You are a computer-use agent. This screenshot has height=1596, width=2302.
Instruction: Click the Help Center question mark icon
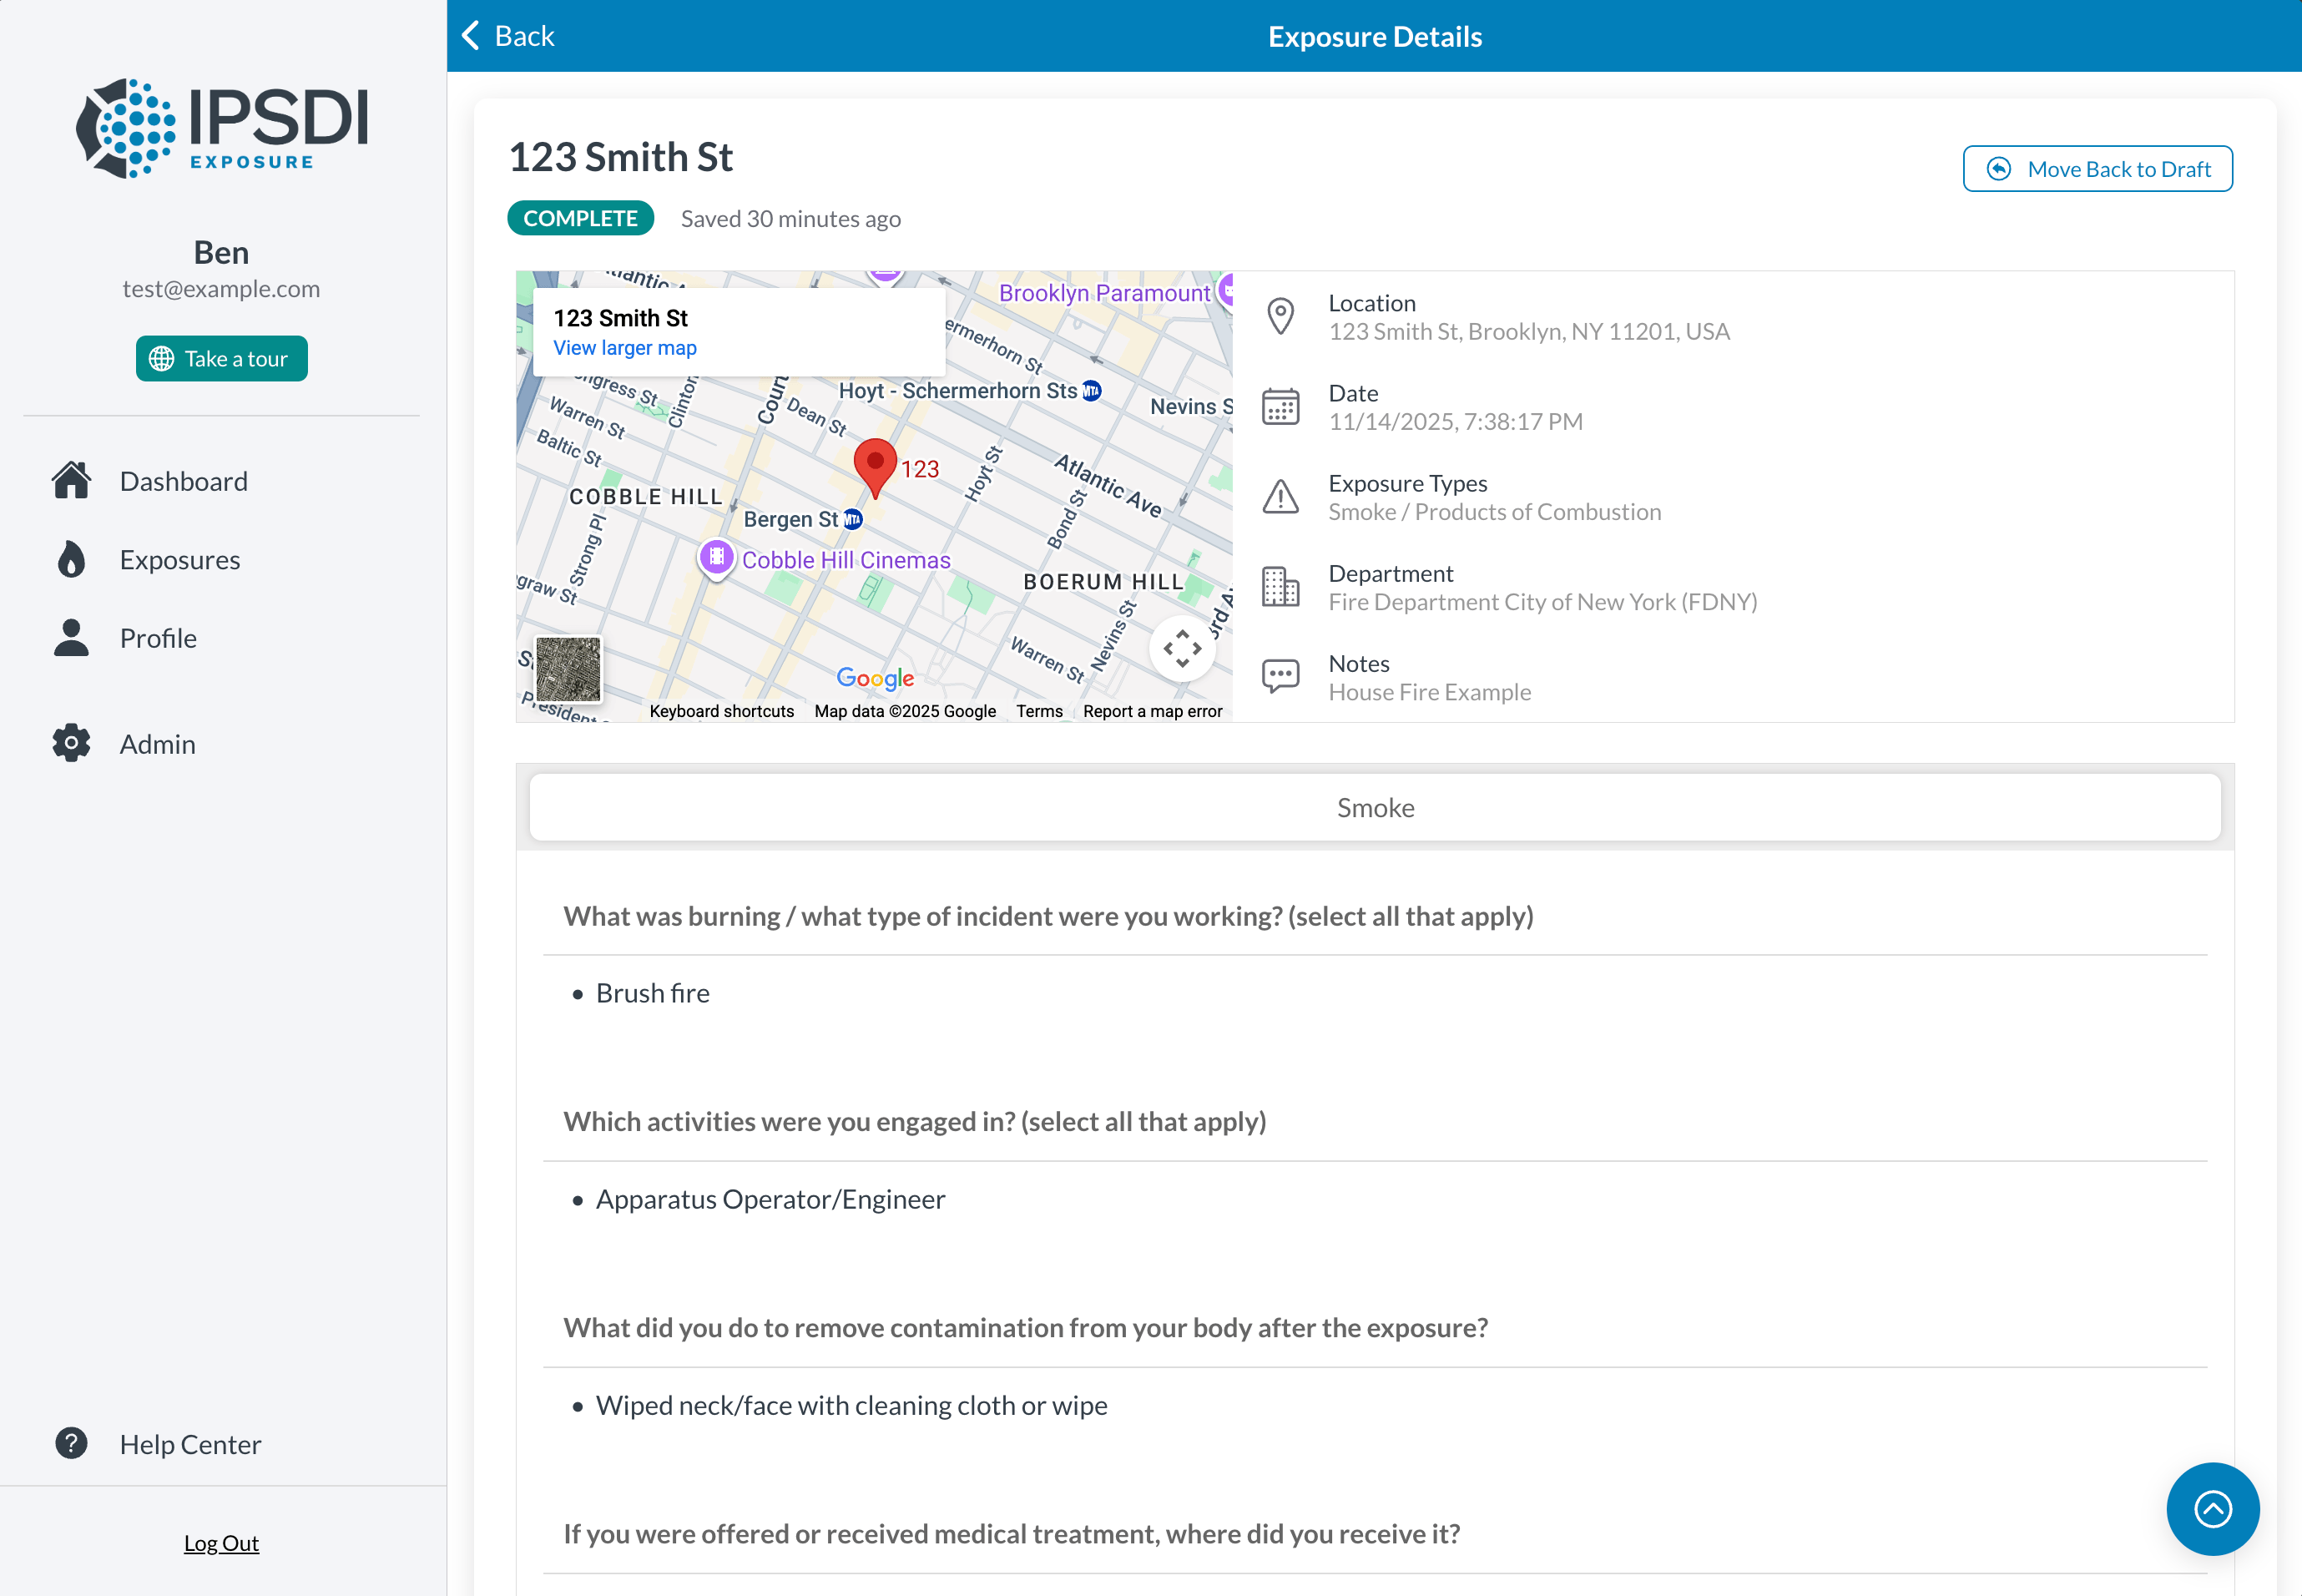[x=71, y=1443]
